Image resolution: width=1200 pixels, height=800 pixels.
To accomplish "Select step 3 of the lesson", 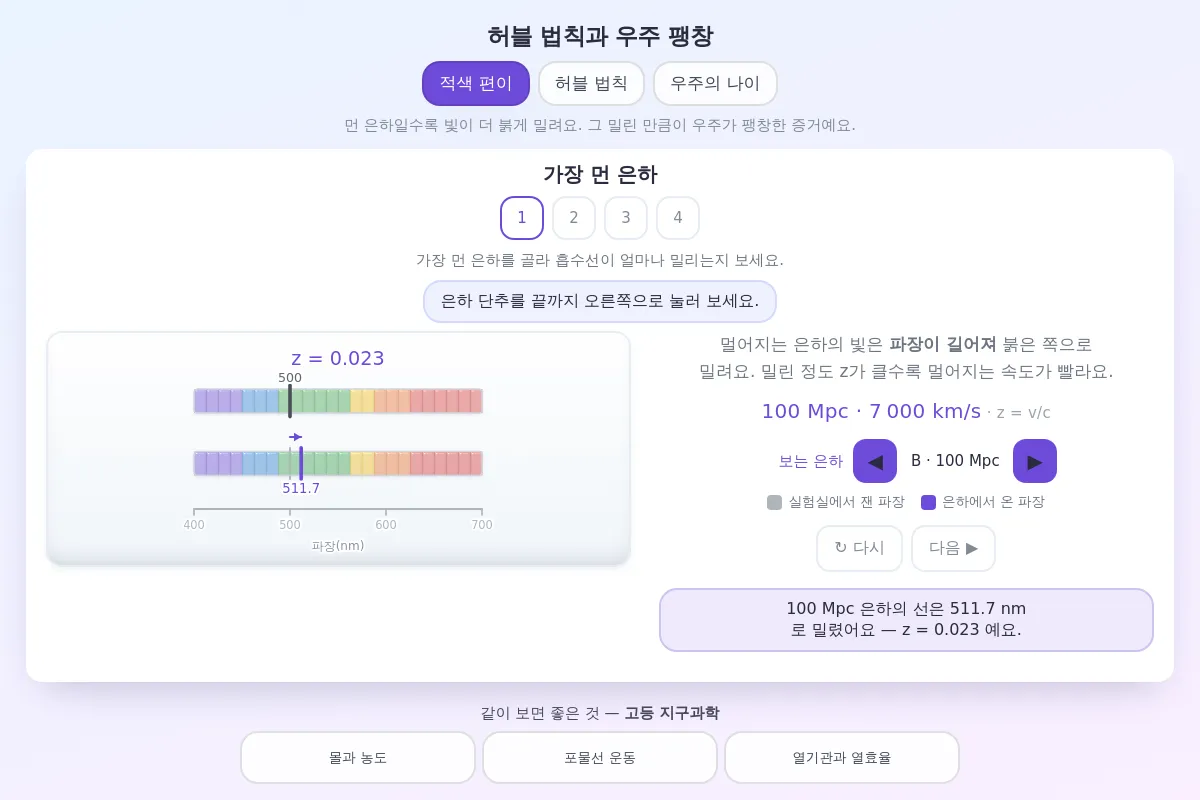I will tap(626, 218).
